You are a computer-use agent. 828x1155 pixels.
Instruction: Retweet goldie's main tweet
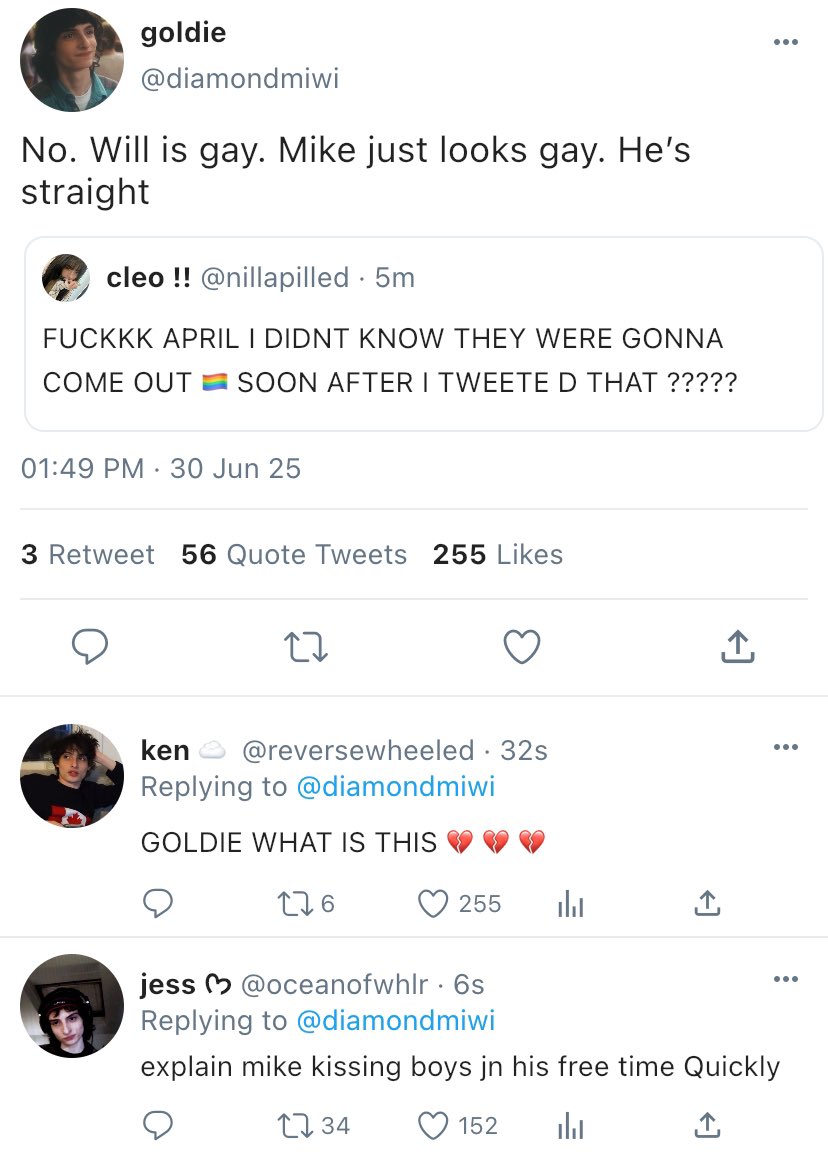pyautogui.click(x=308, y=648)
